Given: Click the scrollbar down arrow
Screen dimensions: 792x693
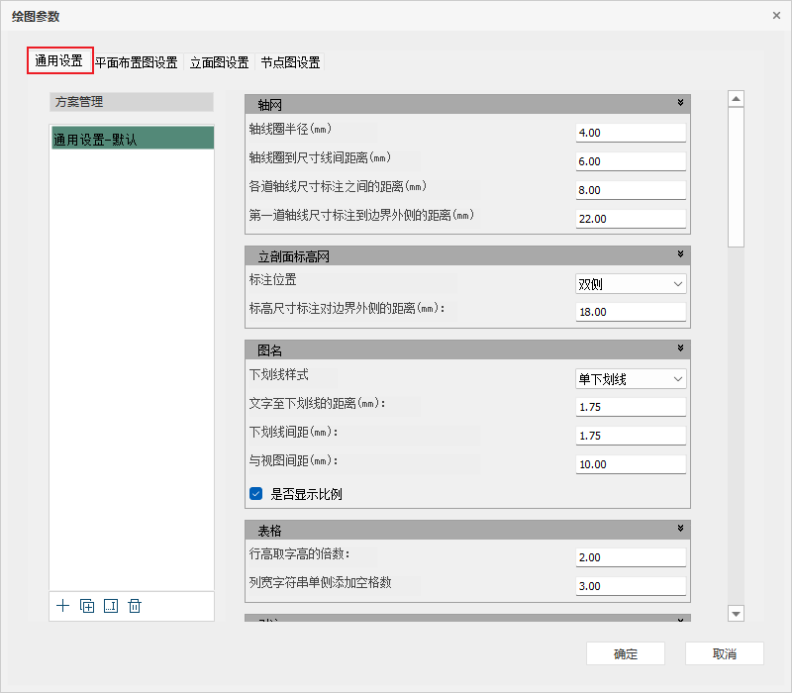Looking at the screenshot, I should [736, 613].
